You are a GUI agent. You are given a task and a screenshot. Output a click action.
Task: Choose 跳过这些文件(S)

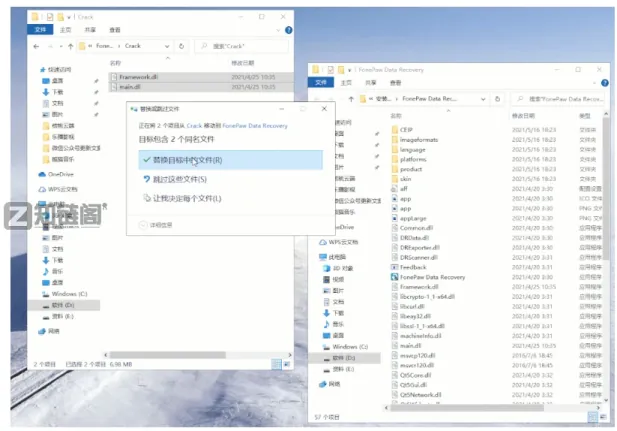coord(231,179)
